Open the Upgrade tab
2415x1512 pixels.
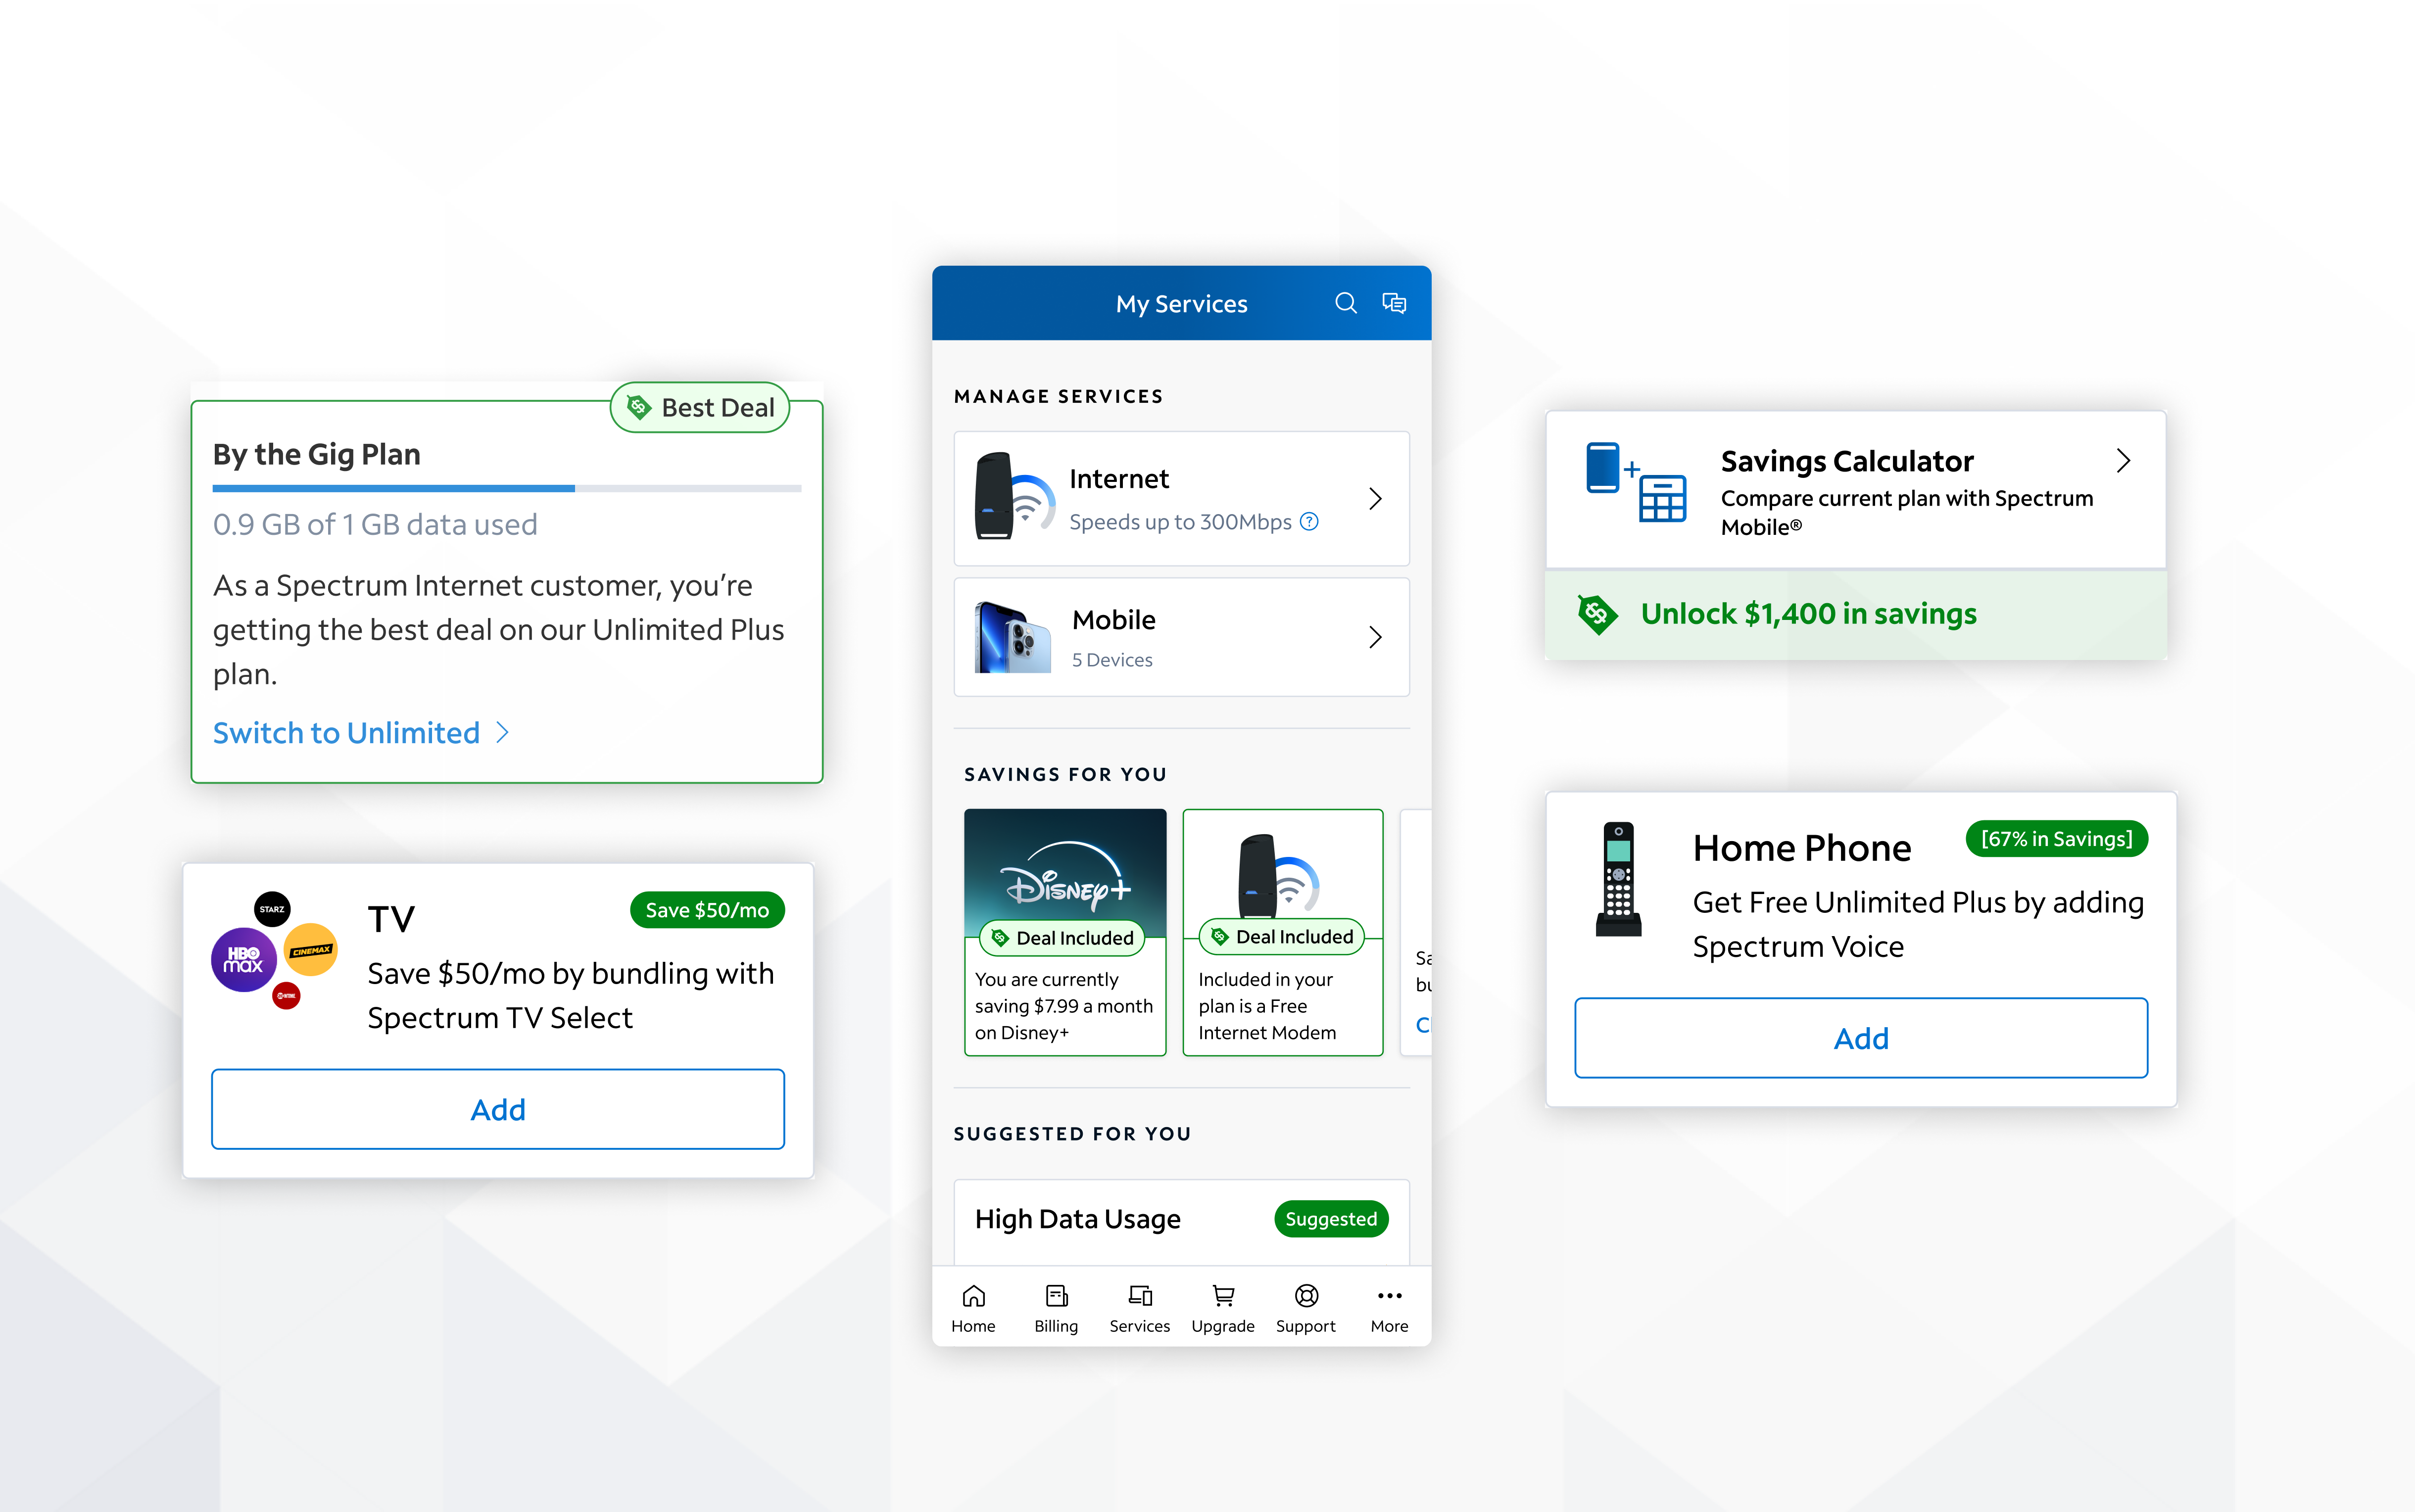1222,1309
